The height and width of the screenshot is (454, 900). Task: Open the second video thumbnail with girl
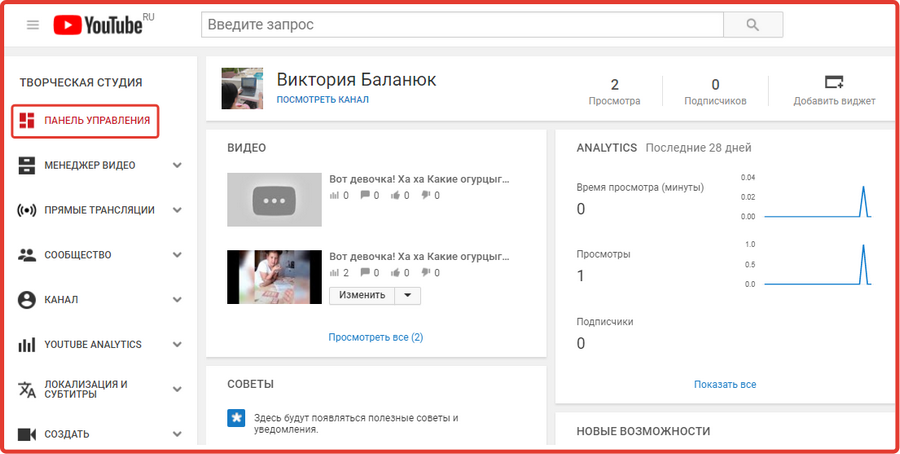pyautogui.click(x=274, y=277)
